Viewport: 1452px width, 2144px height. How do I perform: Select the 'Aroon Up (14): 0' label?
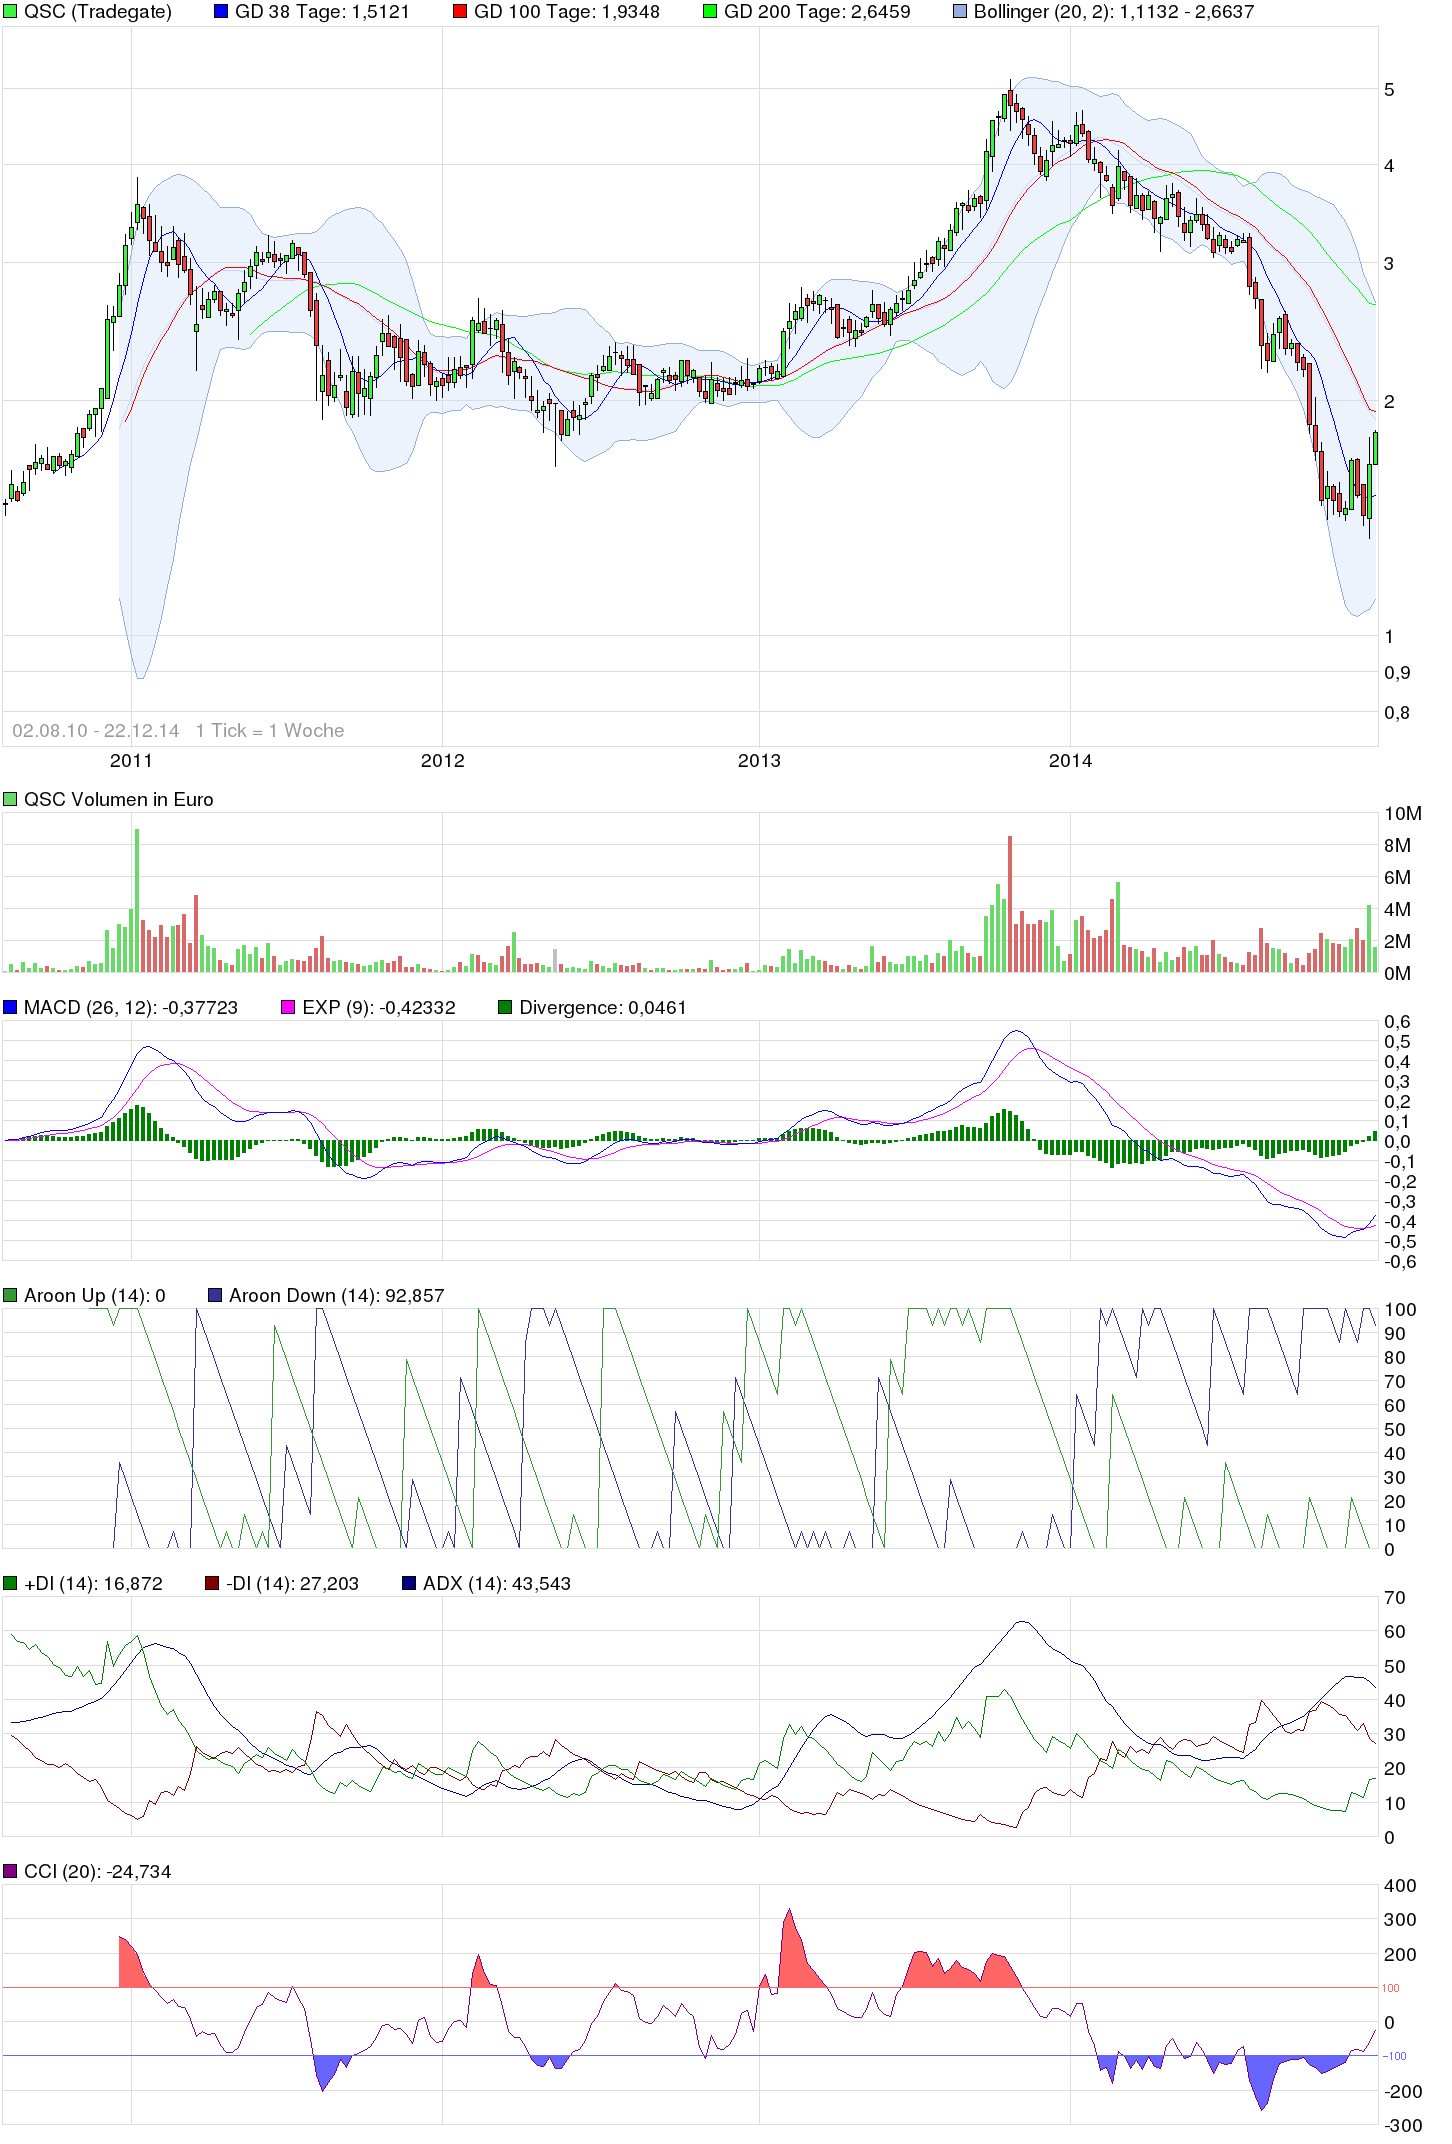point(95,1295)
